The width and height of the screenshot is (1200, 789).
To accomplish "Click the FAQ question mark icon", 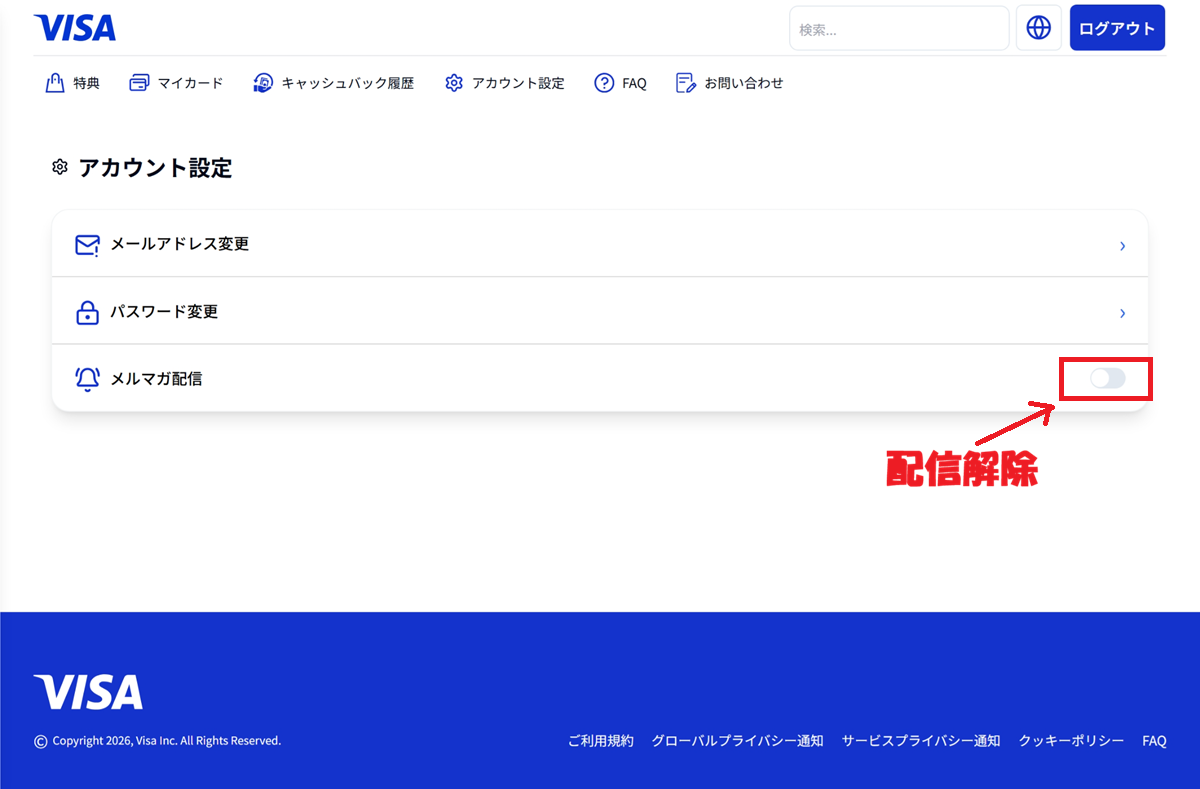I will tap(604, 83).
